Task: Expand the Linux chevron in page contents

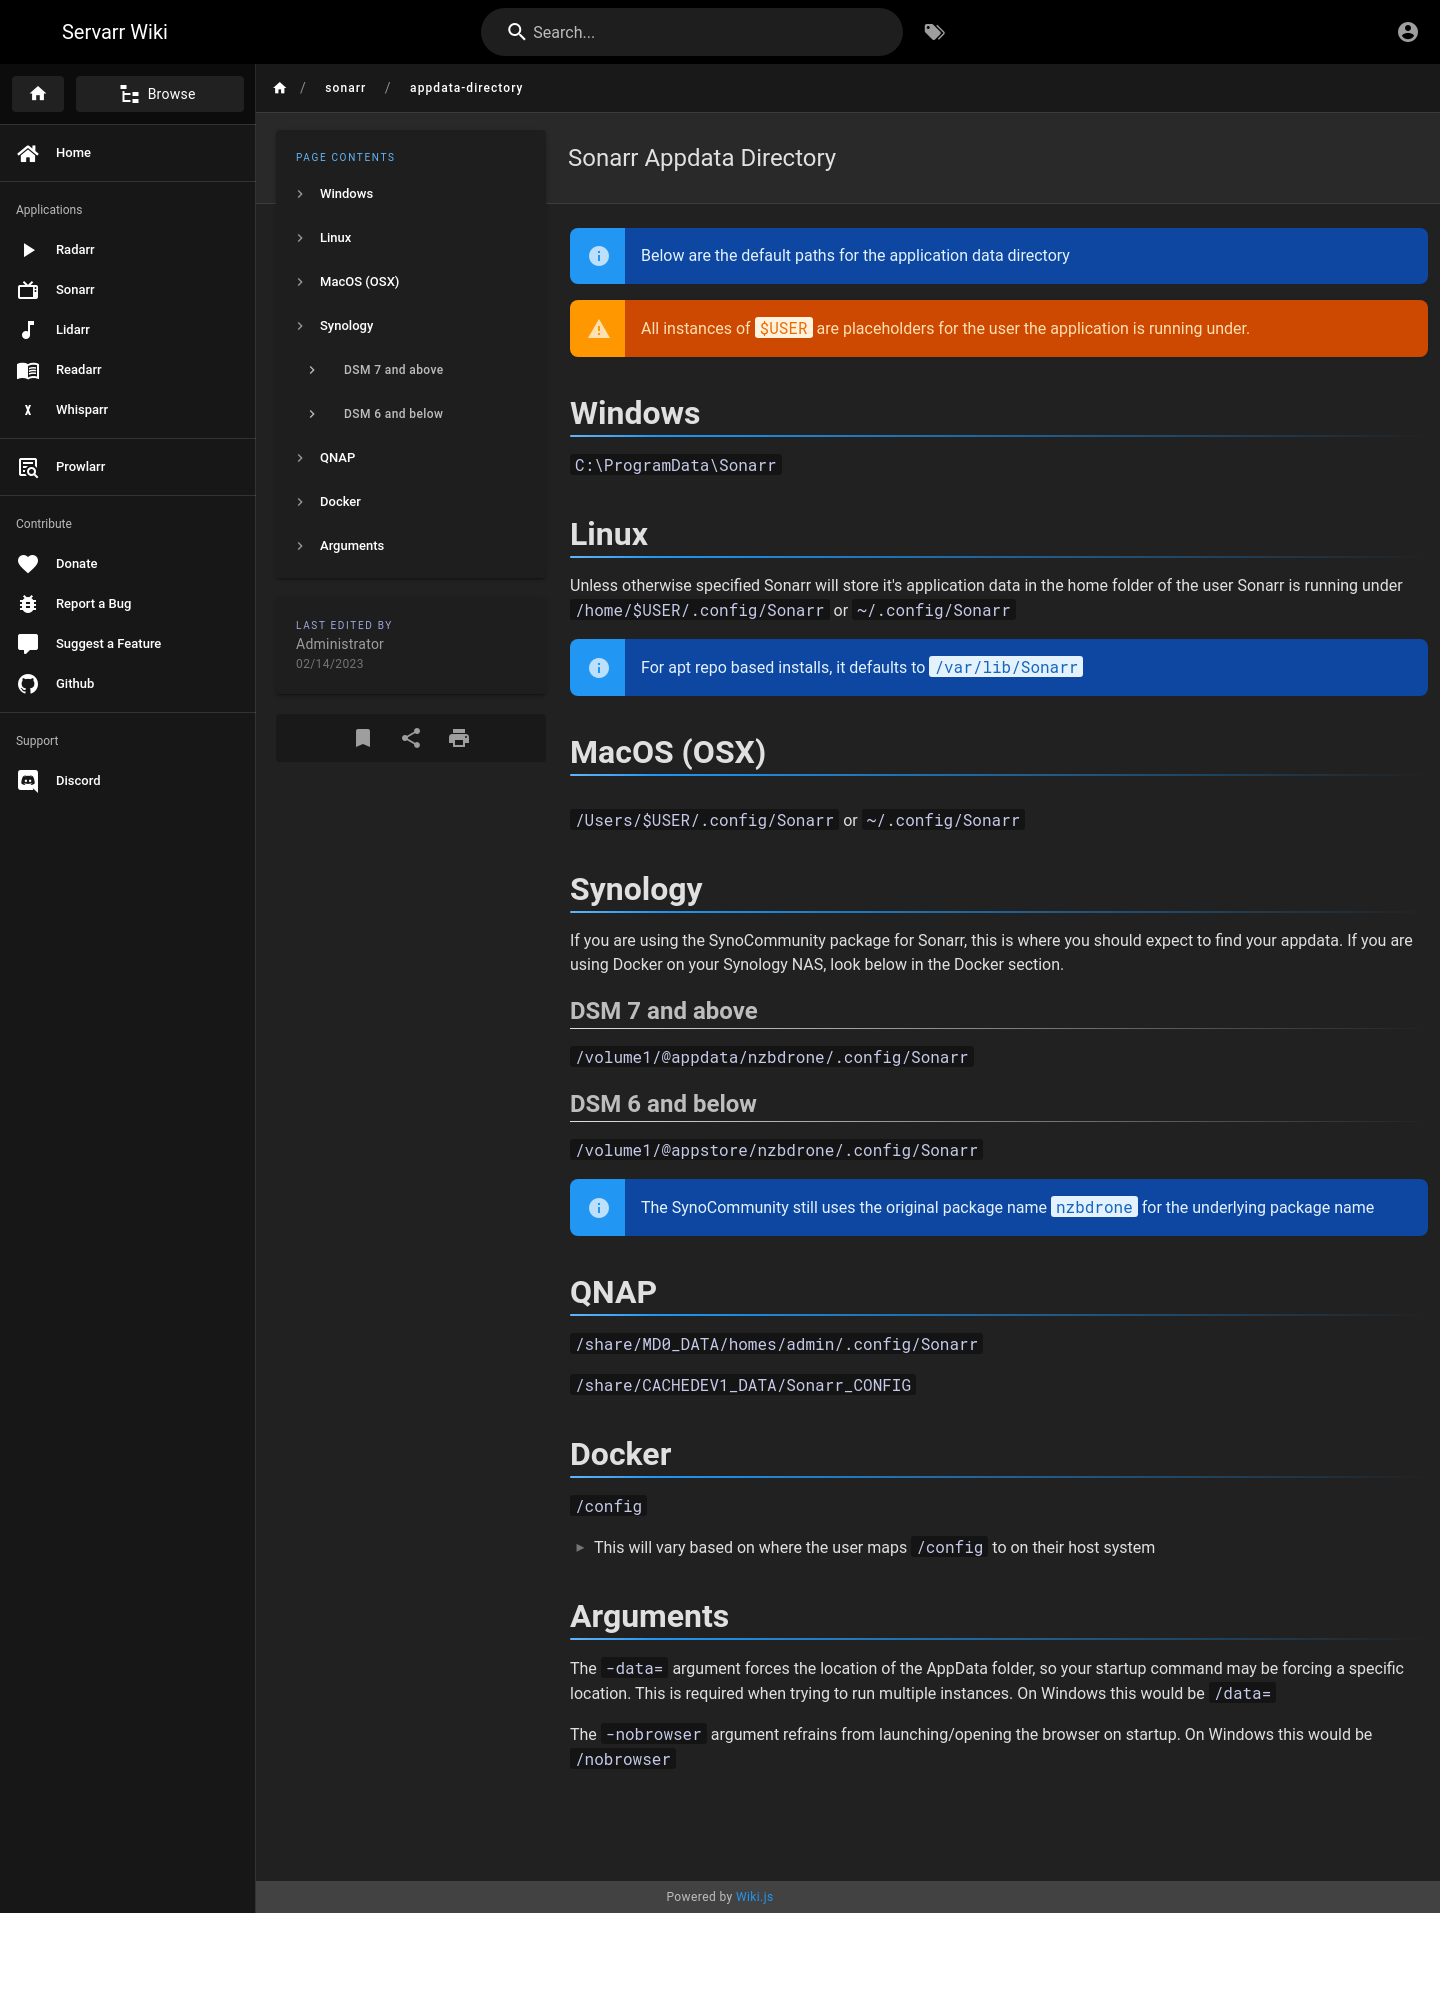Action: pos(300,238)
